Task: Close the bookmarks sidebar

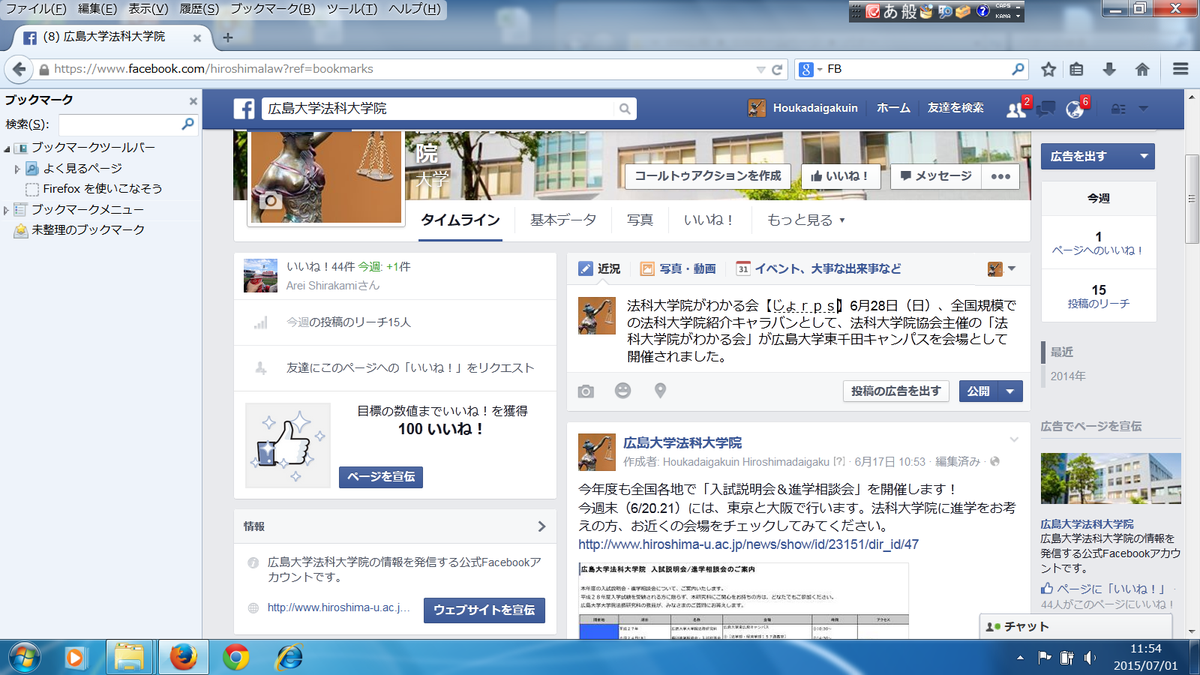Action: pyautogui.click(x=193, y=101)
